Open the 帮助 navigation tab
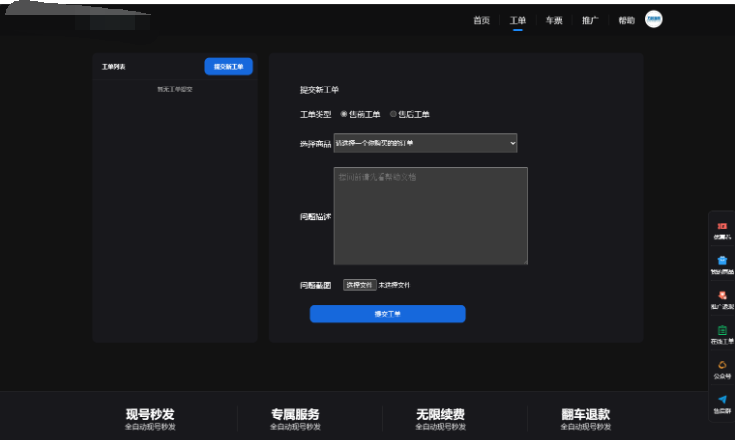Viewport: 735px width, 440px height. [x=626, y=20]
